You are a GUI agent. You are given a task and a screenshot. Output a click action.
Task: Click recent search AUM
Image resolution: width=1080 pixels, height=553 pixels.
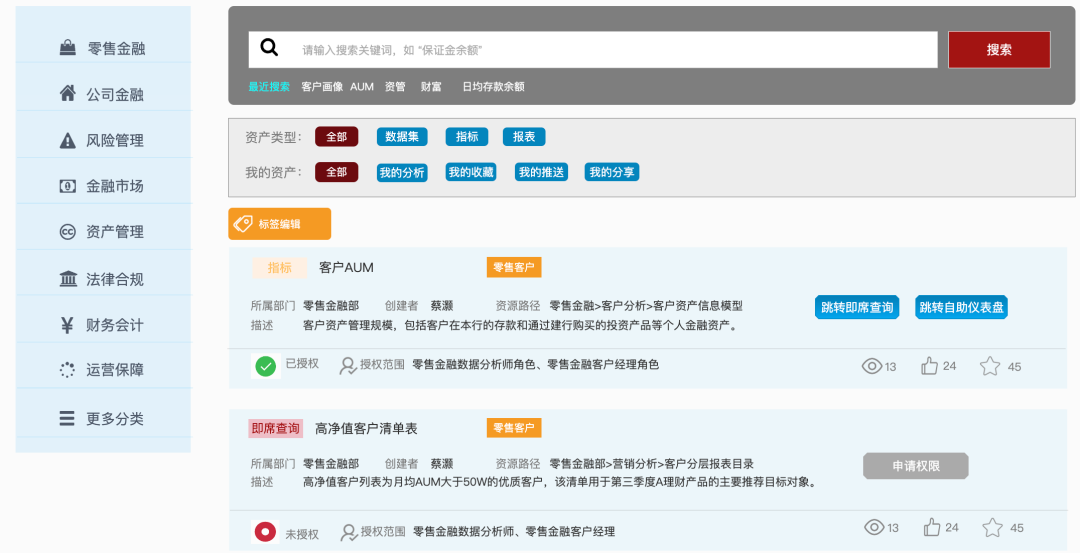(x=362, y=87)
